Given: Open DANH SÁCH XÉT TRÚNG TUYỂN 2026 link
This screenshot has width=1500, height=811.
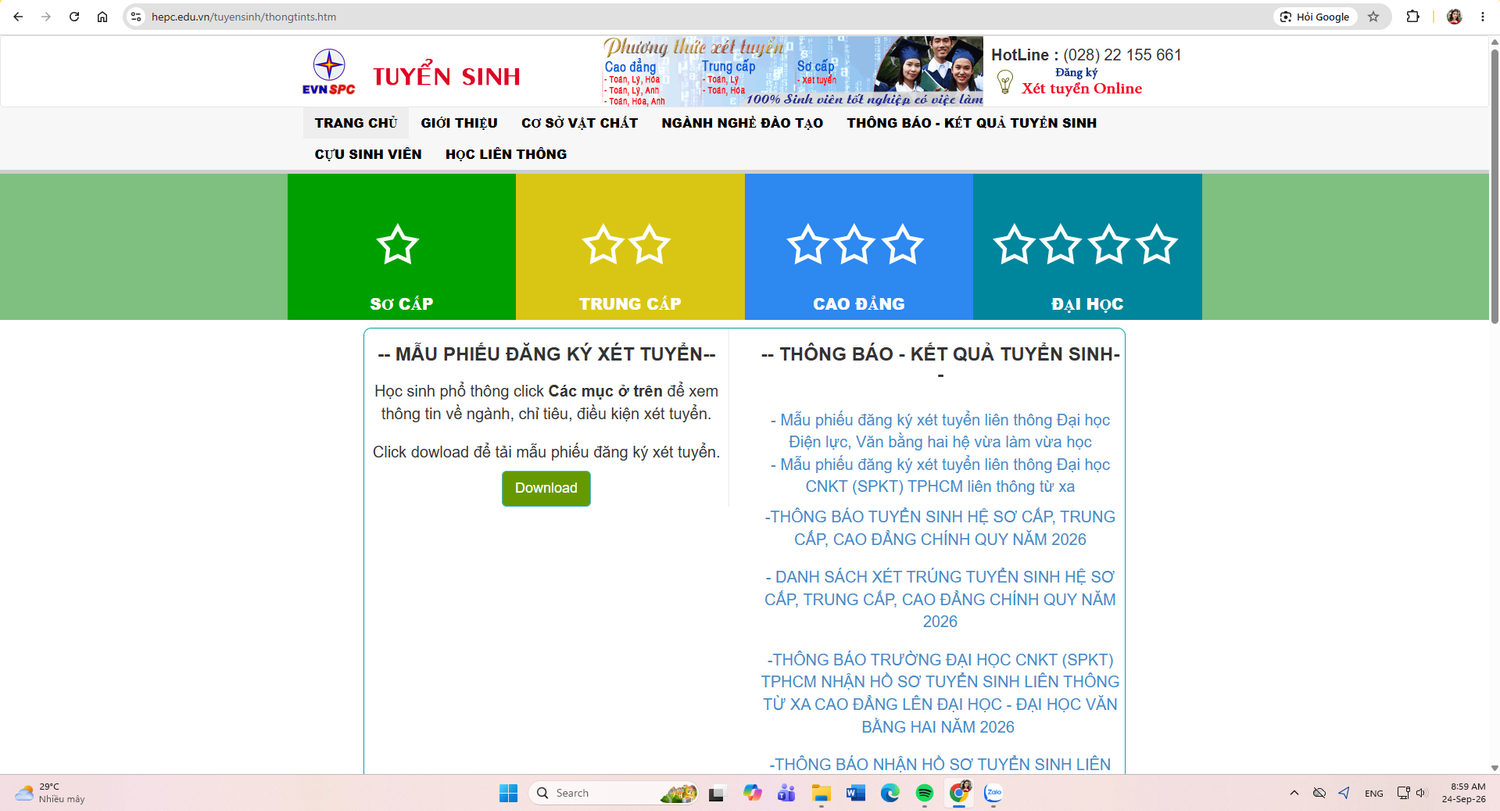Looking at the screenshot, I should [940, 599].
